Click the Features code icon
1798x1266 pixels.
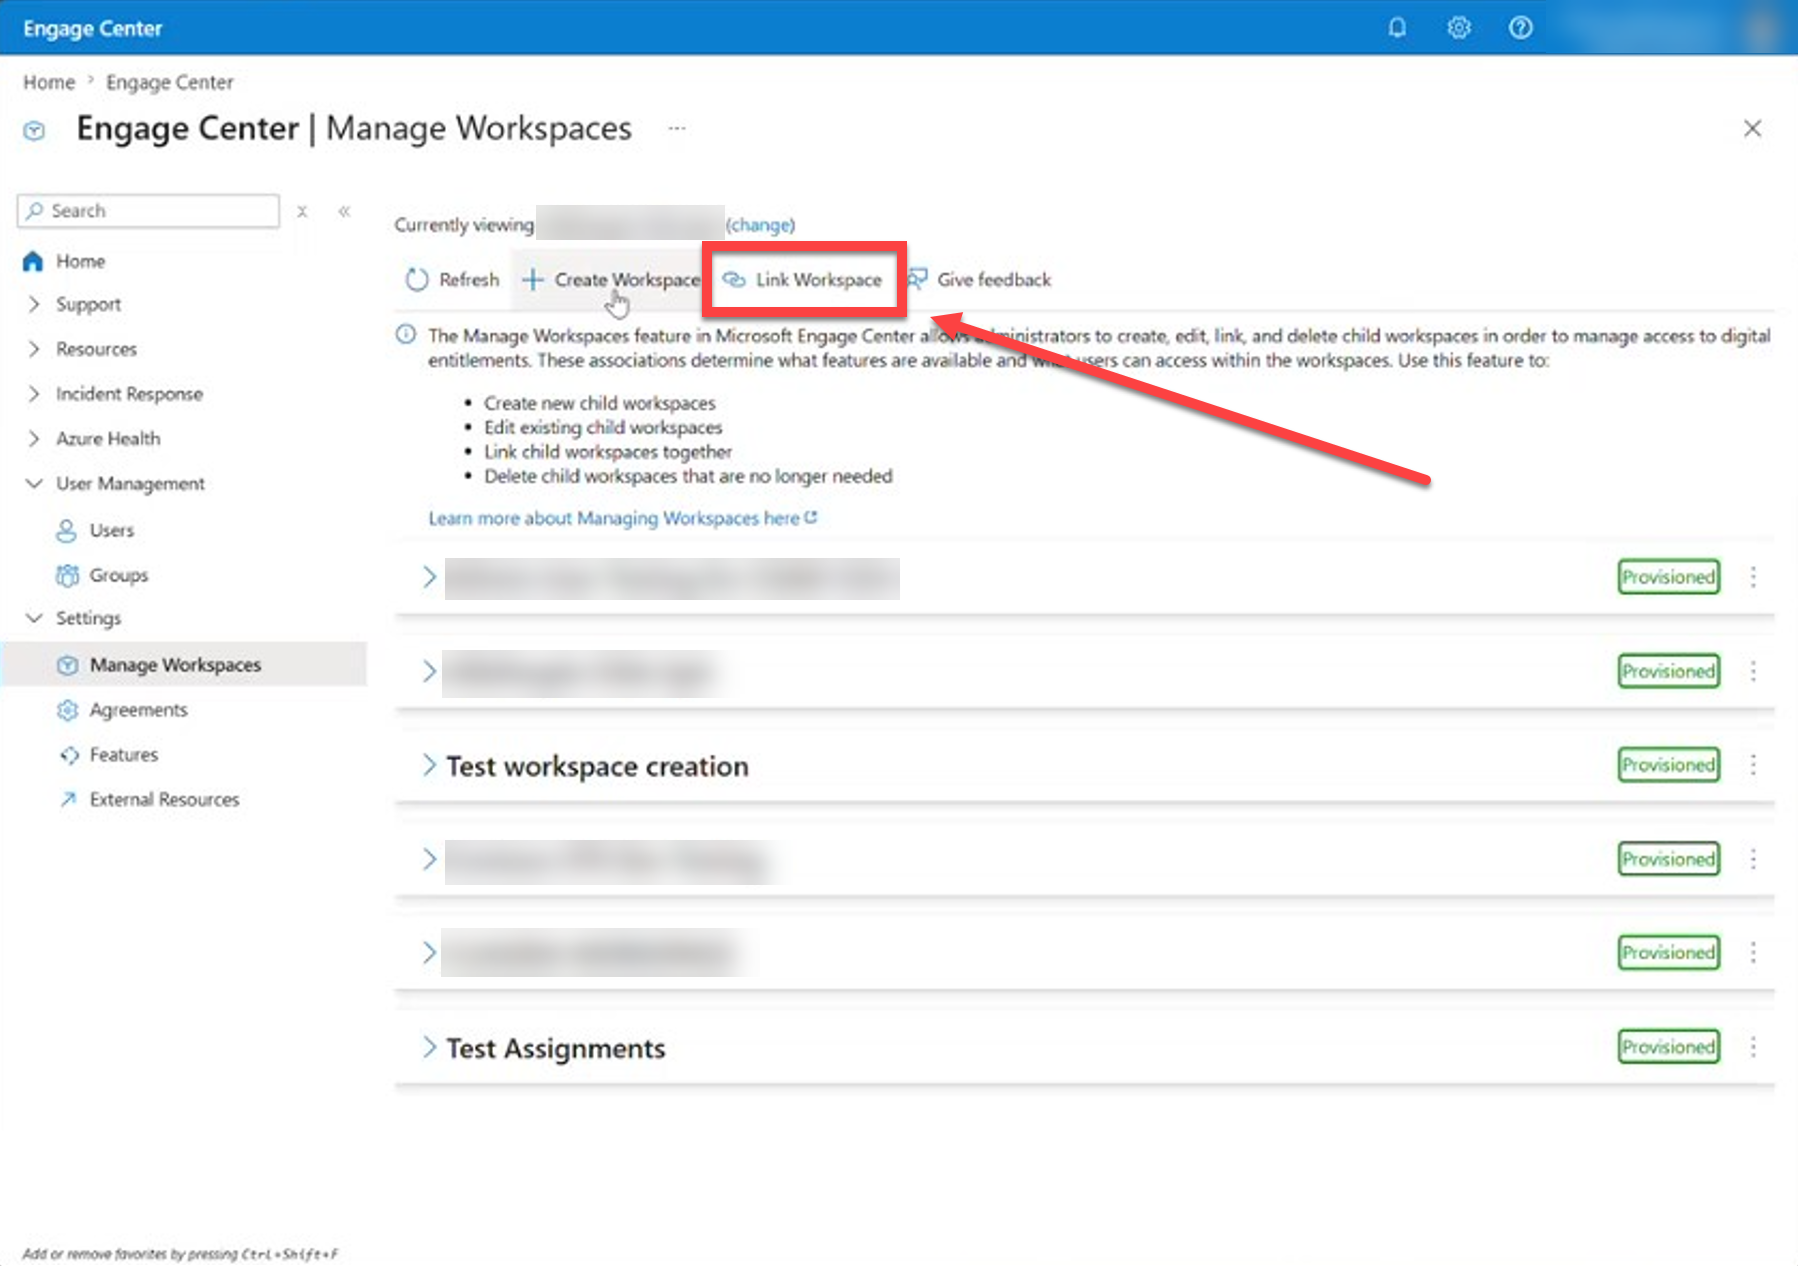pos(68,755)
